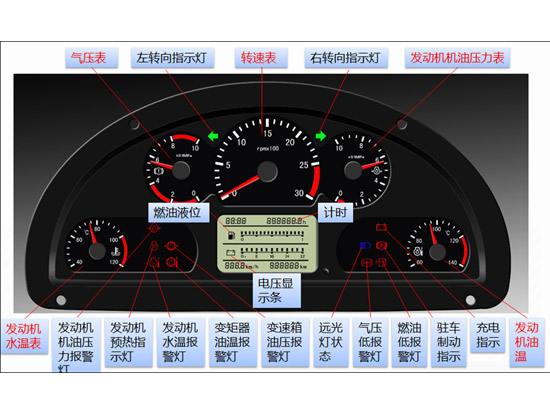Click the blue high beam indicator icon
This screenshot has width=550, height=413.
365,245
